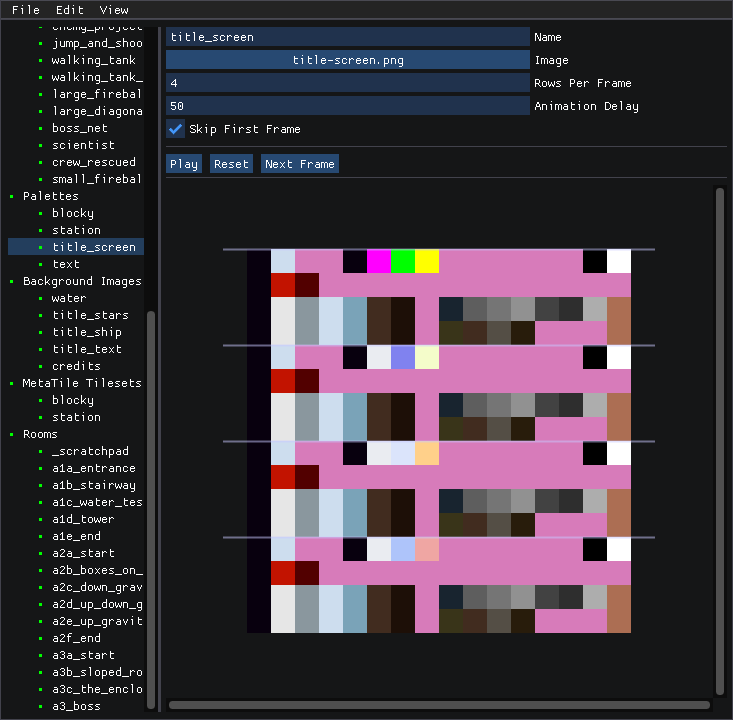
Task: Click the magenta swatch in the first frame
Action: point(379,261)
